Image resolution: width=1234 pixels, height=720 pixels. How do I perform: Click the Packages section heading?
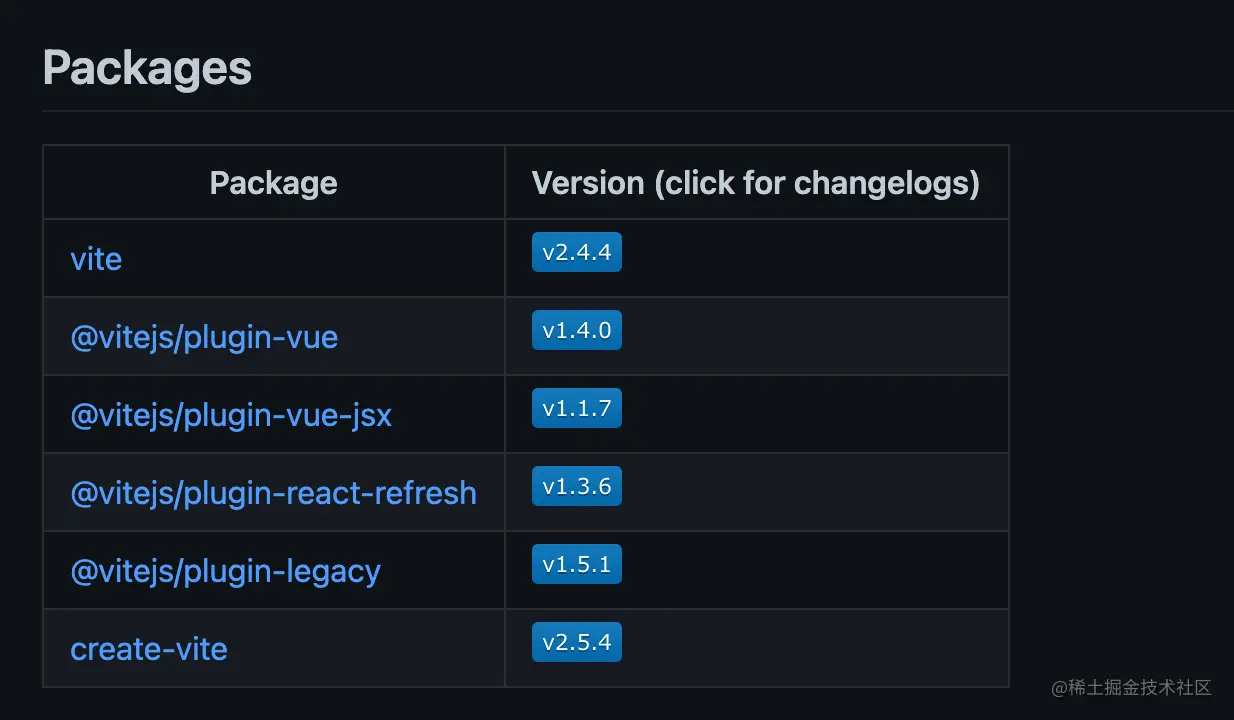click(x=147, y=68)
